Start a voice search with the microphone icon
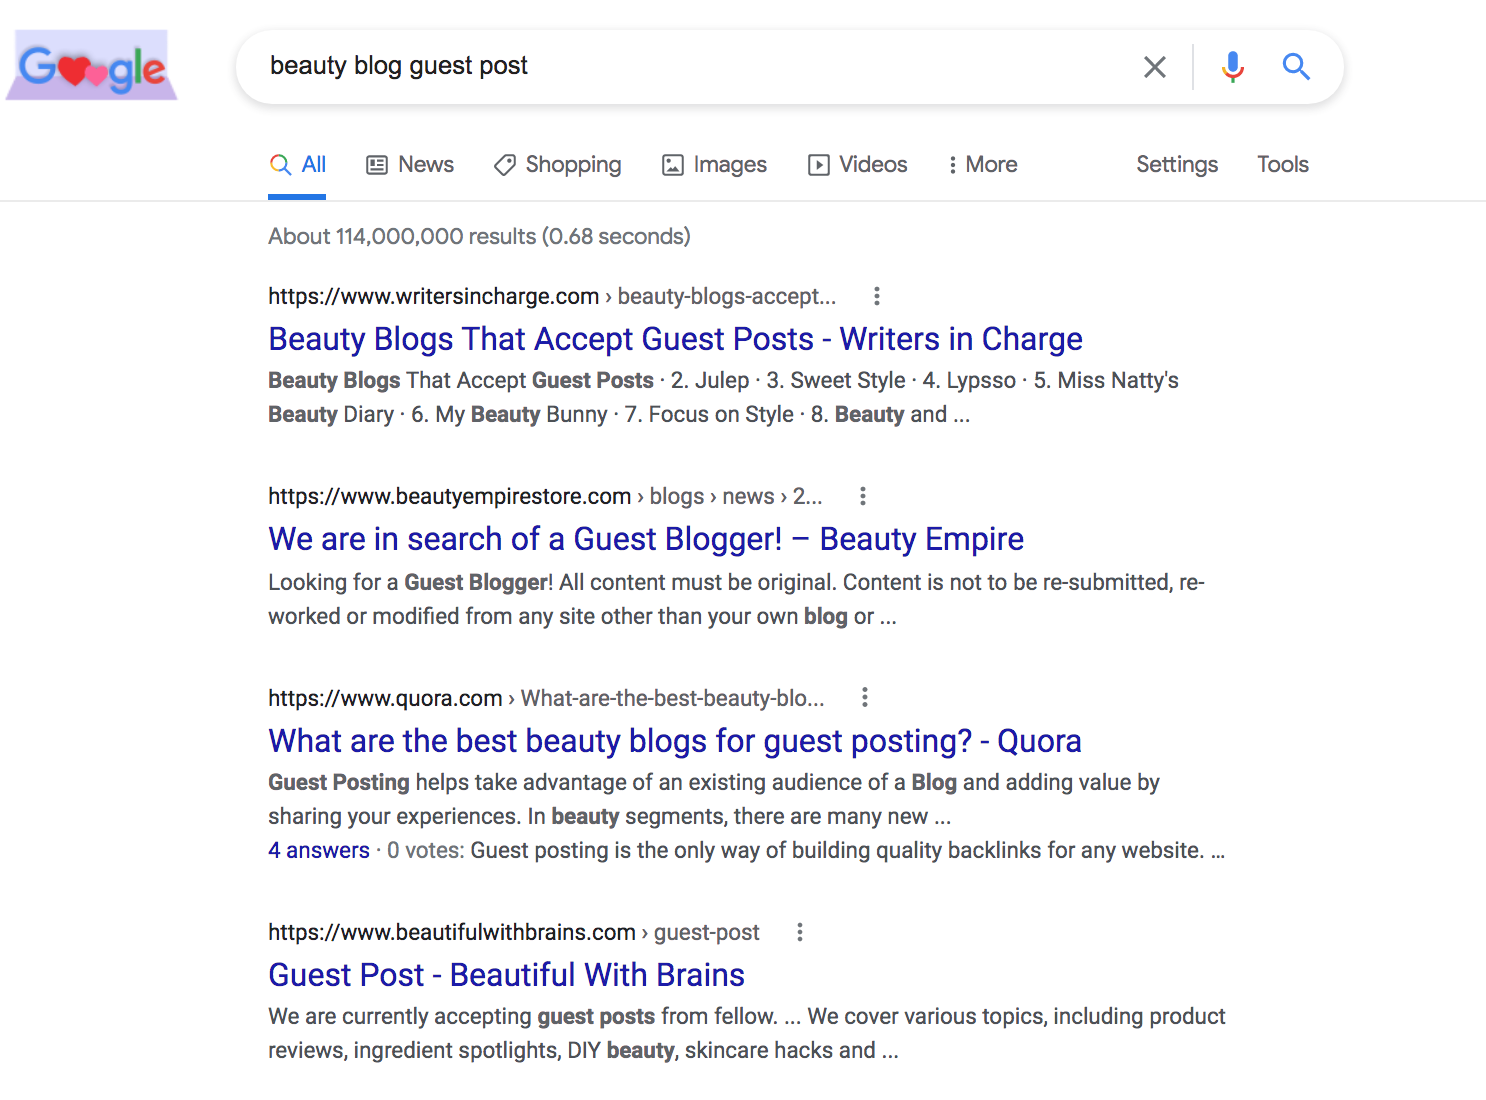Image resolution: width=1486 pixels, height=1100 pixels. (x=1233, y=67)
